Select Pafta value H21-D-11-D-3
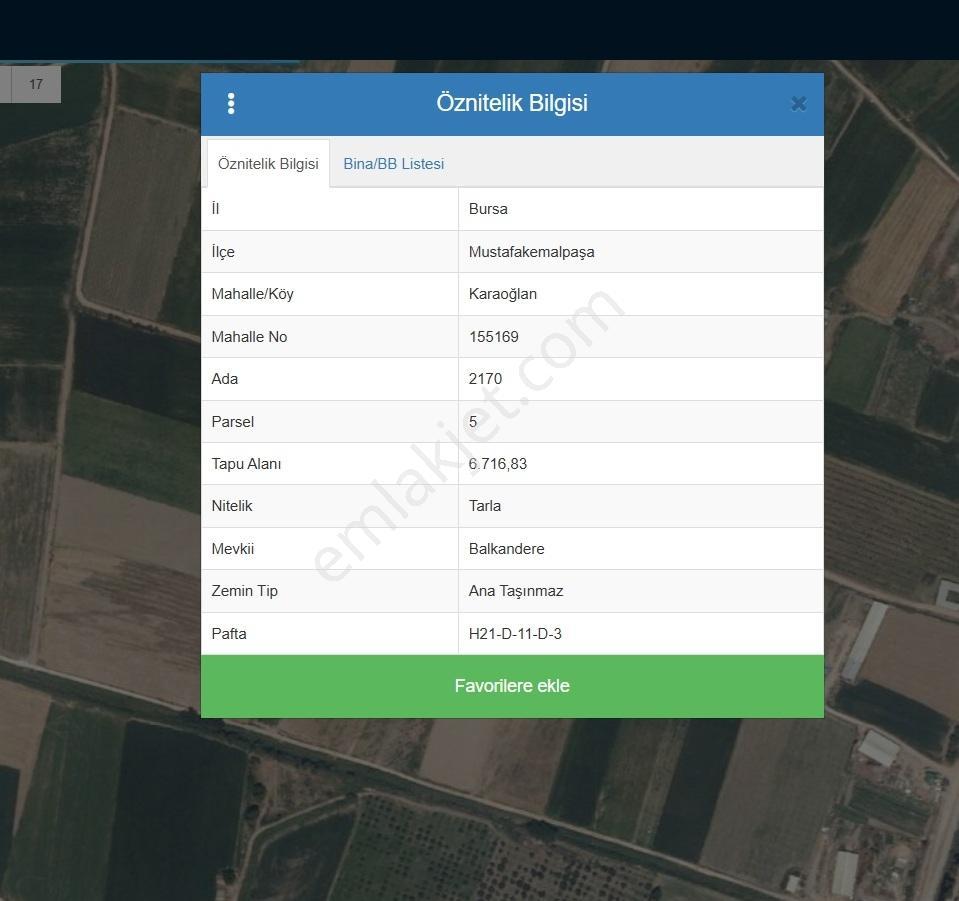This screenshot has height=901, width=959. click(515, 634)
